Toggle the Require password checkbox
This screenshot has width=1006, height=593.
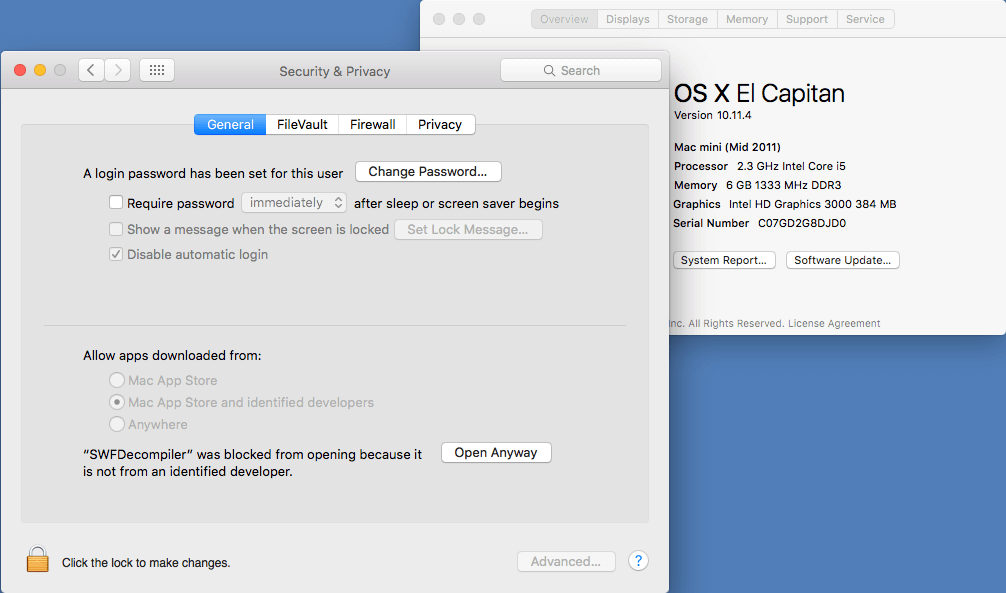pos(116,203)
